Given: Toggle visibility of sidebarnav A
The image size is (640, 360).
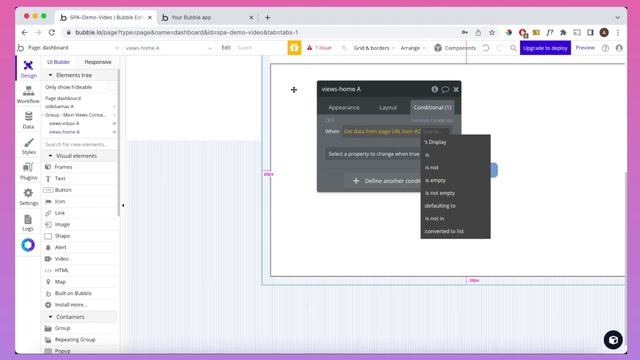Looking at the screenshot, I should 114,107.
